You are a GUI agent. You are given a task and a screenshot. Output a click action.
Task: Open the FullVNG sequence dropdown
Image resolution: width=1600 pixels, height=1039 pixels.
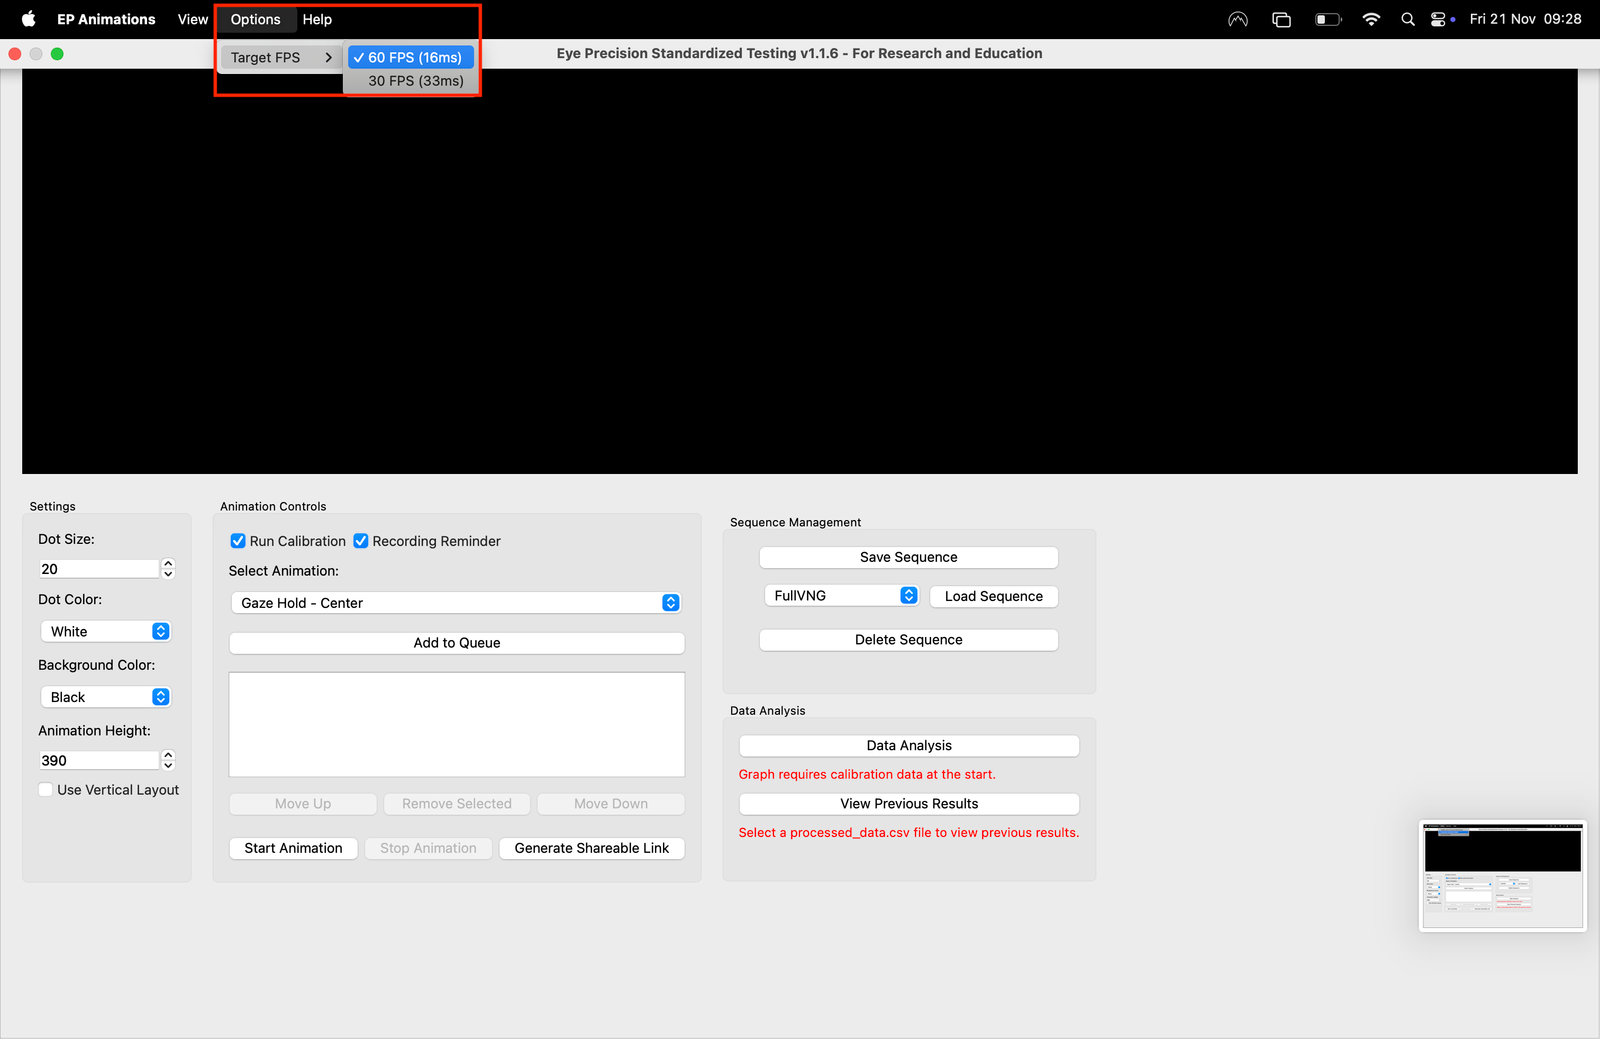[x=840, y=596]
